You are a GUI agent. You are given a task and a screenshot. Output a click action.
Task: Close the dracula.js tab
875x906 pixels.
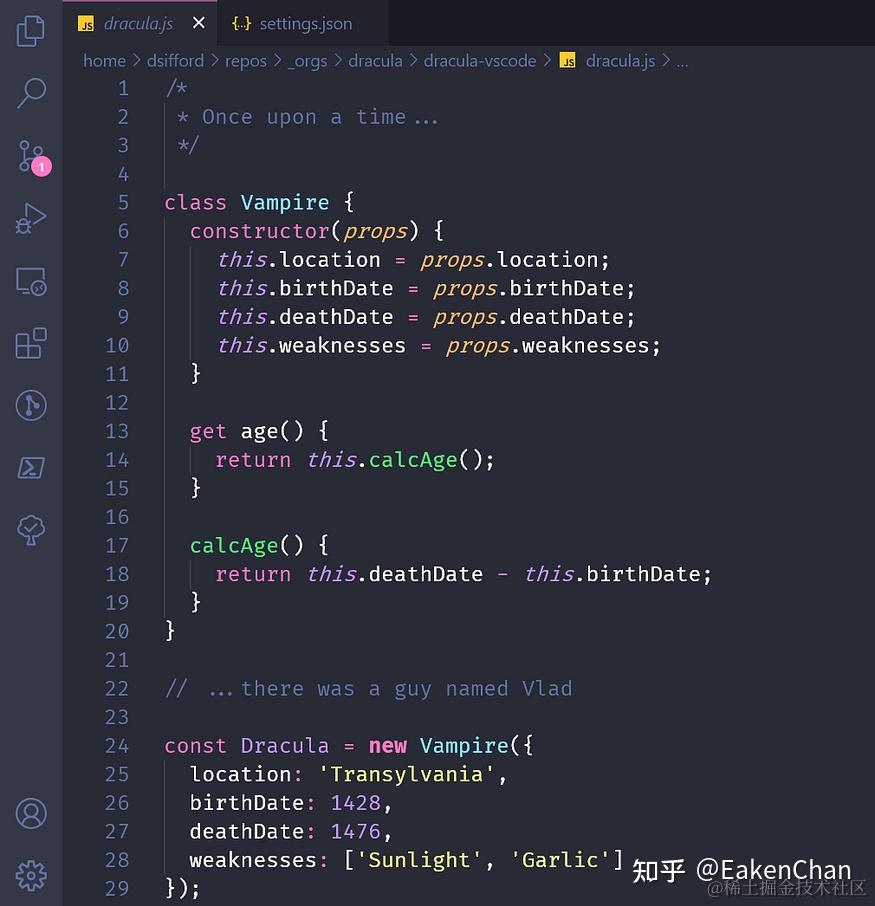197,22
